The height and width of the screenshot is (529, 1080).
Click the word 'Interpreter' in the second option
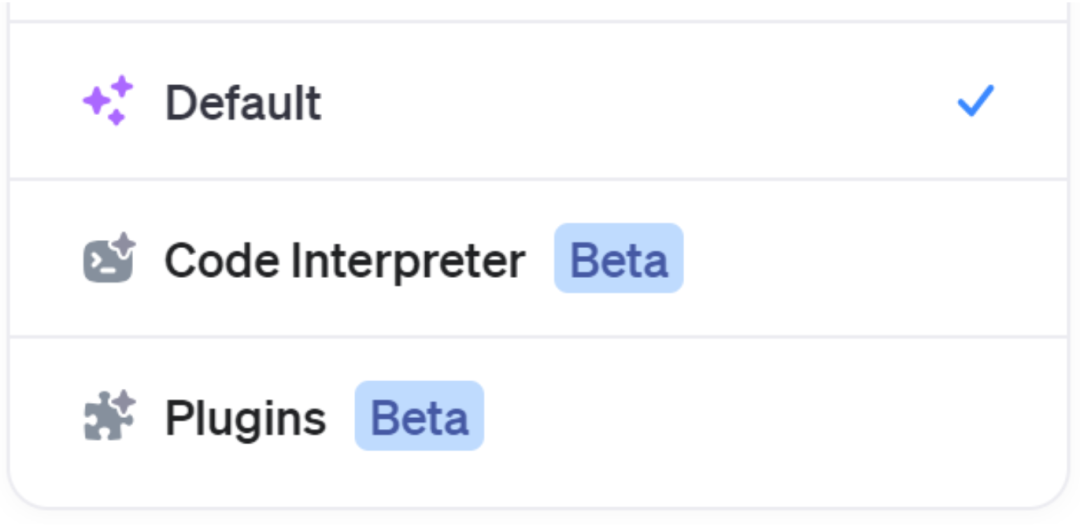408,260
